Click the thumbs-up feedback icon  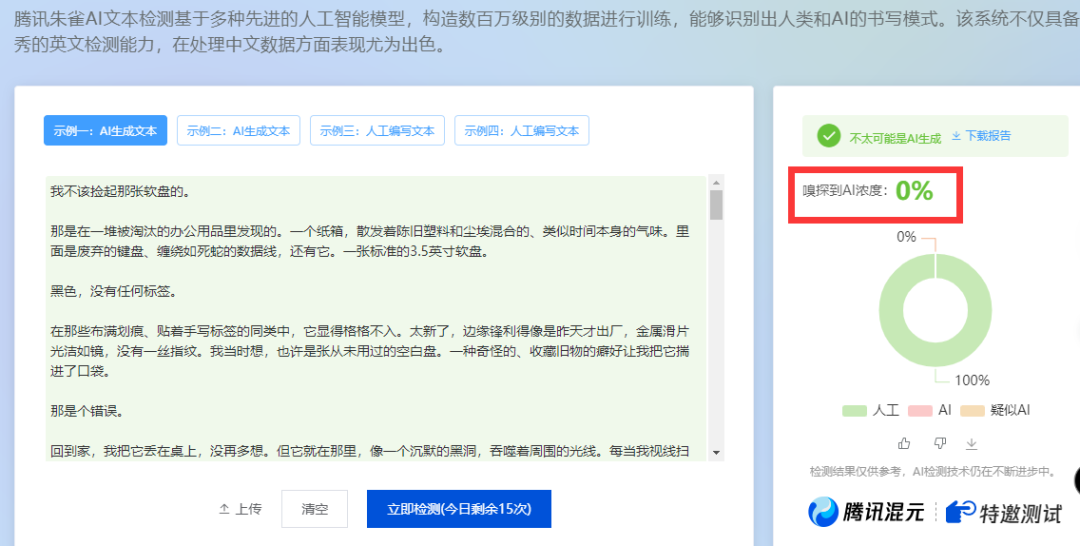coord(904,443)
